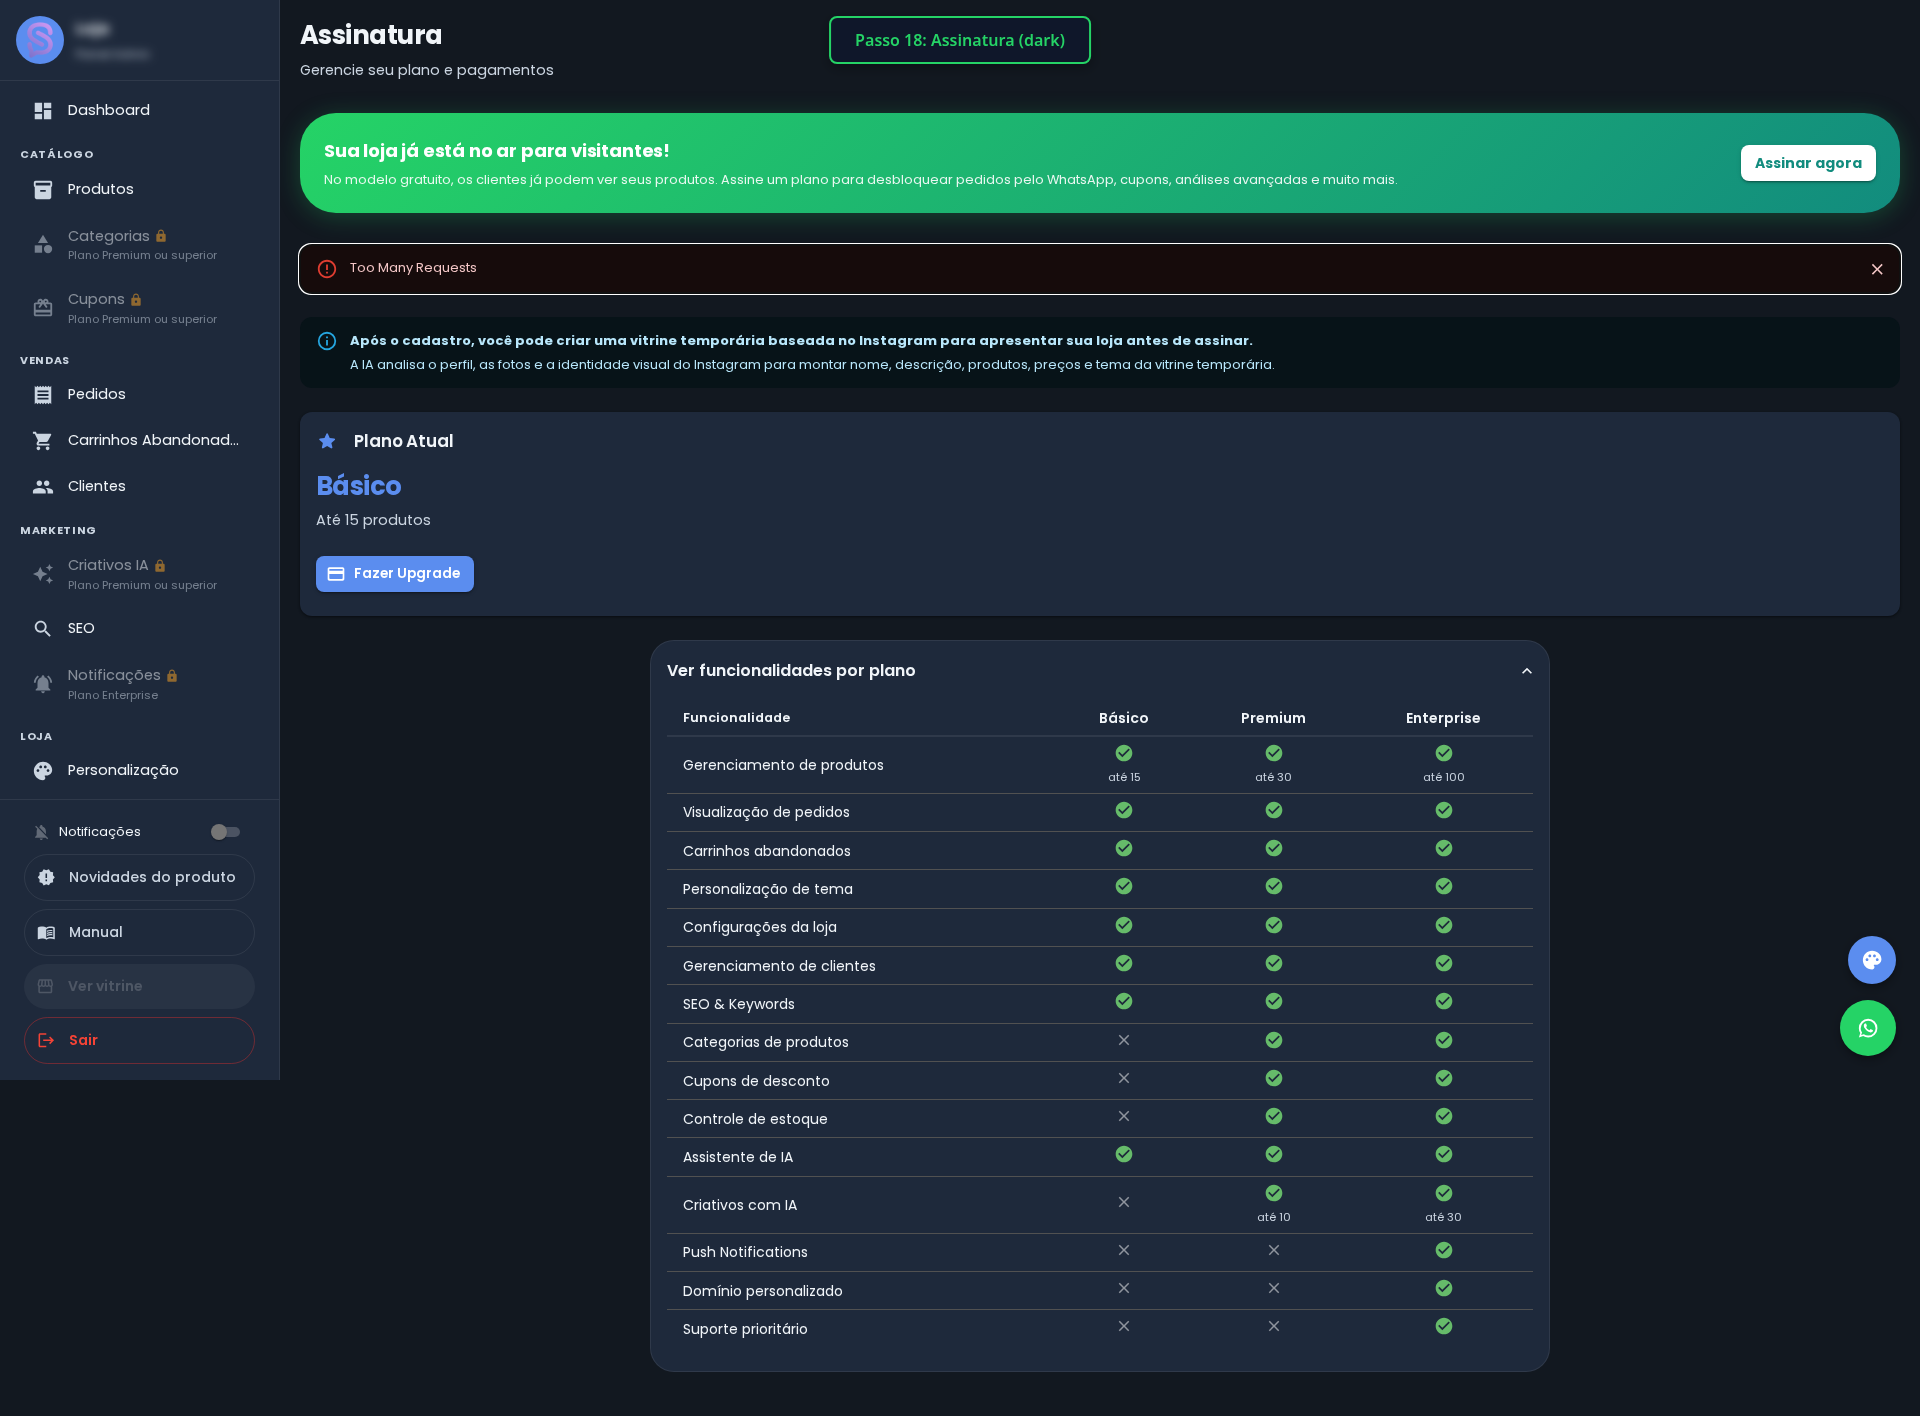
Task: Click the Enterprise column header
Action: (x=1443, y=718)
